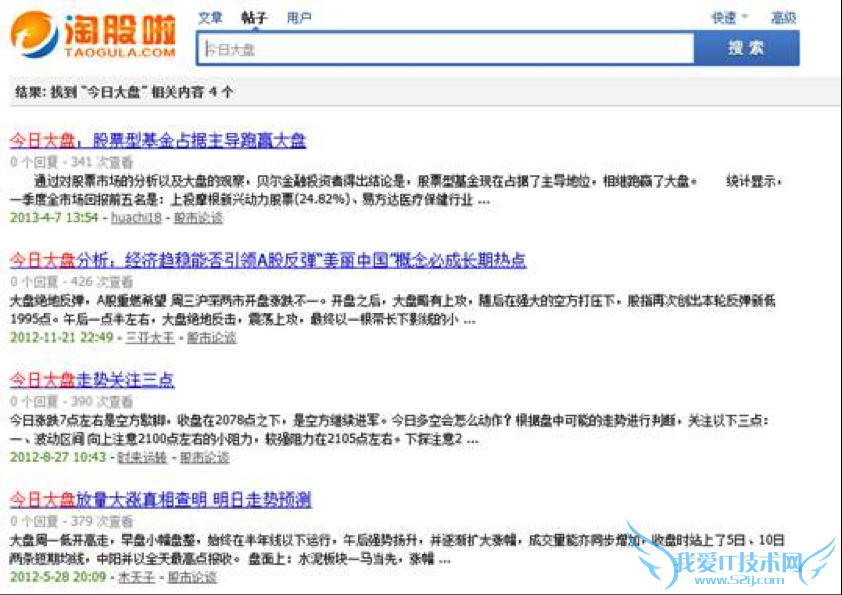842x595 pixels.
Task: Open result 今日大盘放量大涨真相查明 明日走势预测
Action: [161, 500]
